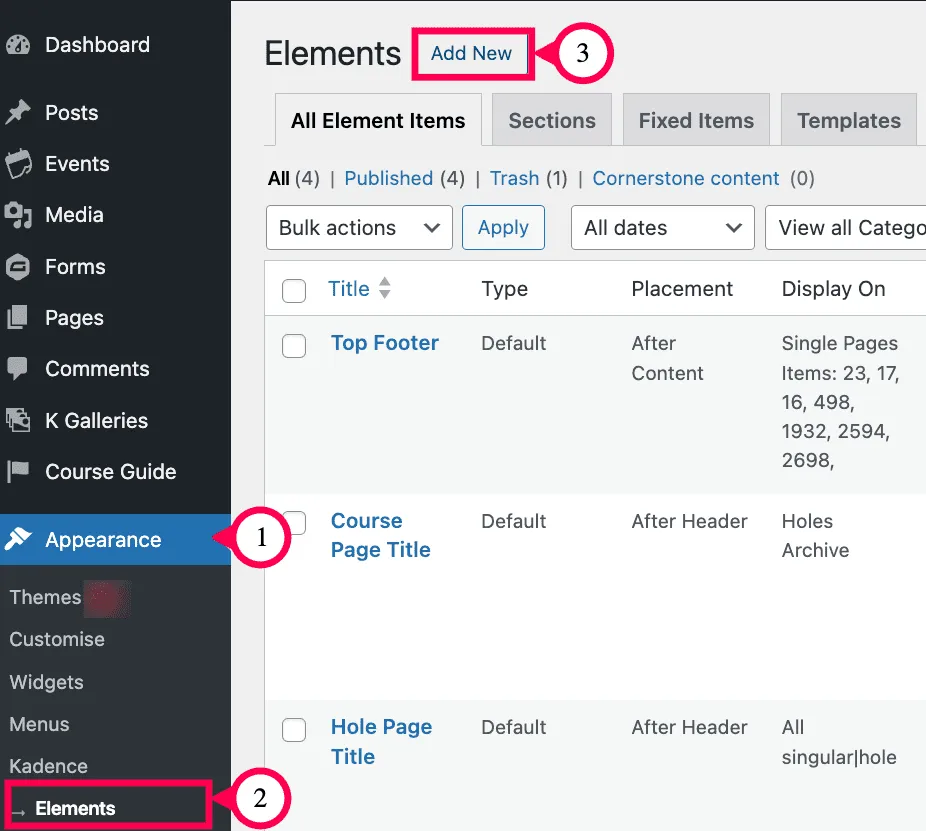Click the Course Guide flag icon

(x=18, y=471)
